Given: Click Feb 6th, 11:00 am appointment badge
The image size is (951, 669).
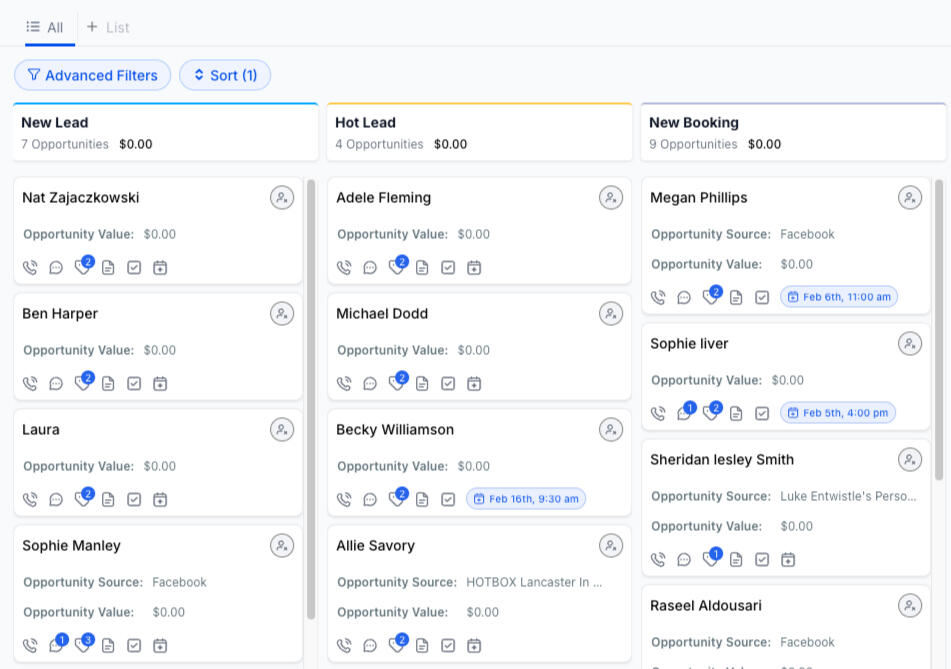Looking at the screenshot, I should click(839, 297).
